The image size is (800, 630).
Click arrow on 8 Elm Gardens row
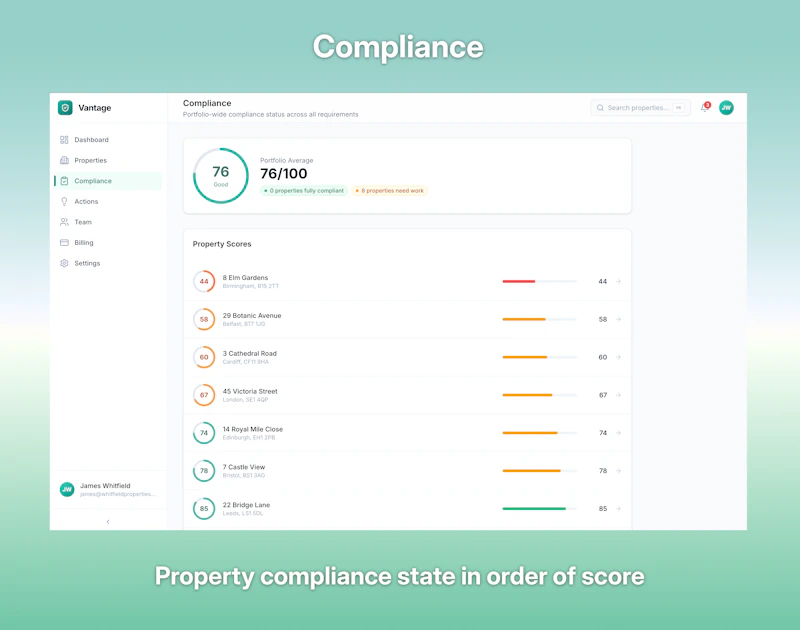618,282
